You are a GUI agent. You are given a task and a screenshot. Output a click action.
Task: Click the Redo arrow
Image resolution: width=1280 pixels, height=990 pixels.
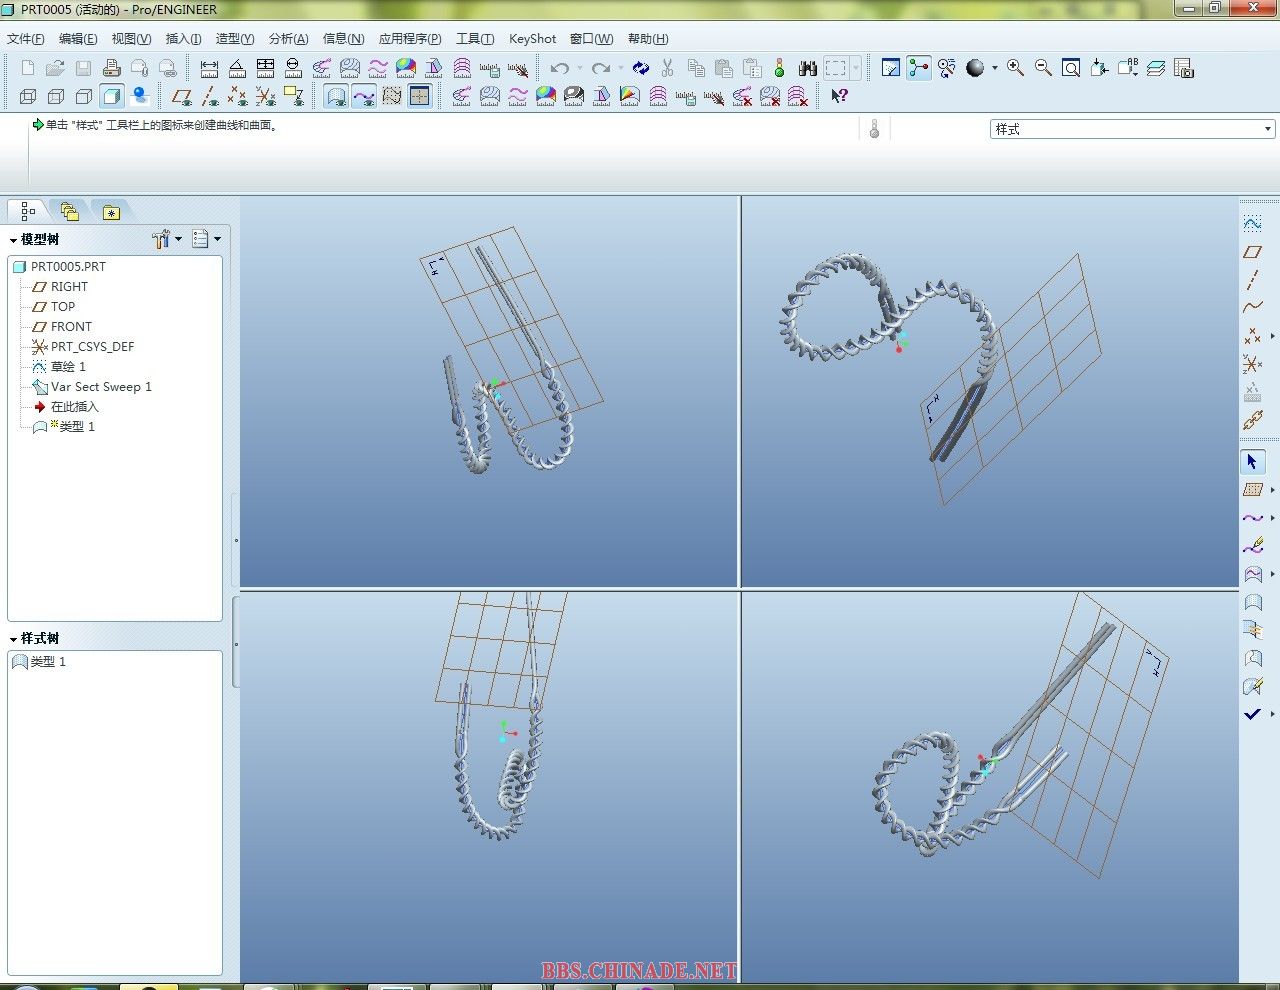pos(601,68)
